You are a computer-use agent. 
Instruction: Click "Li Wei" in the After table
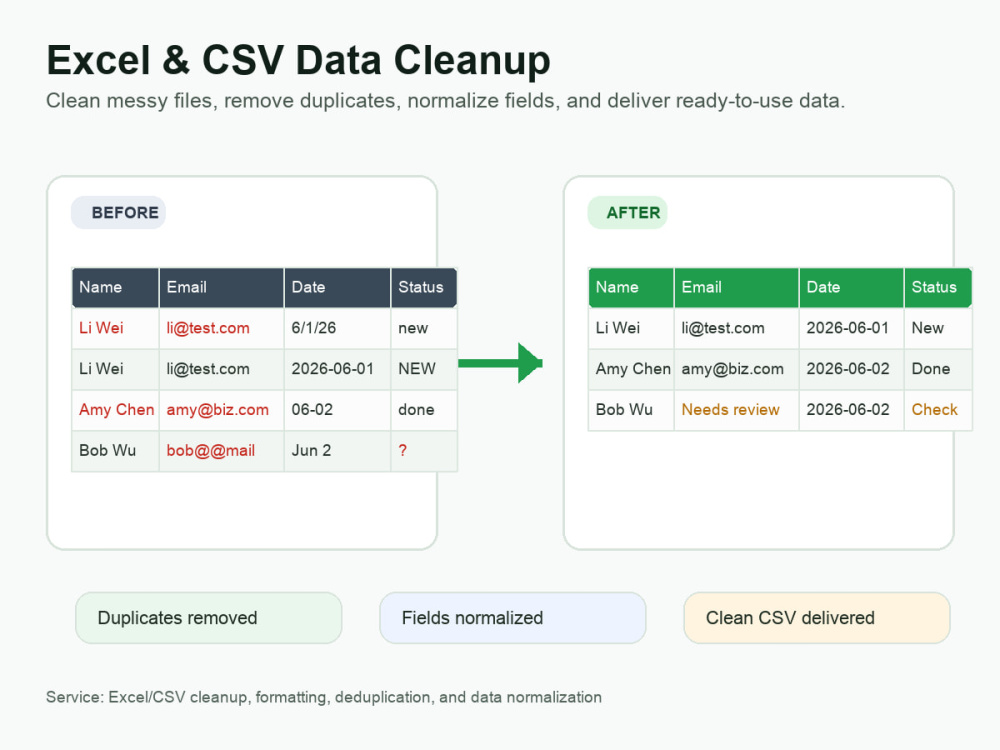[x=631, y=328]
